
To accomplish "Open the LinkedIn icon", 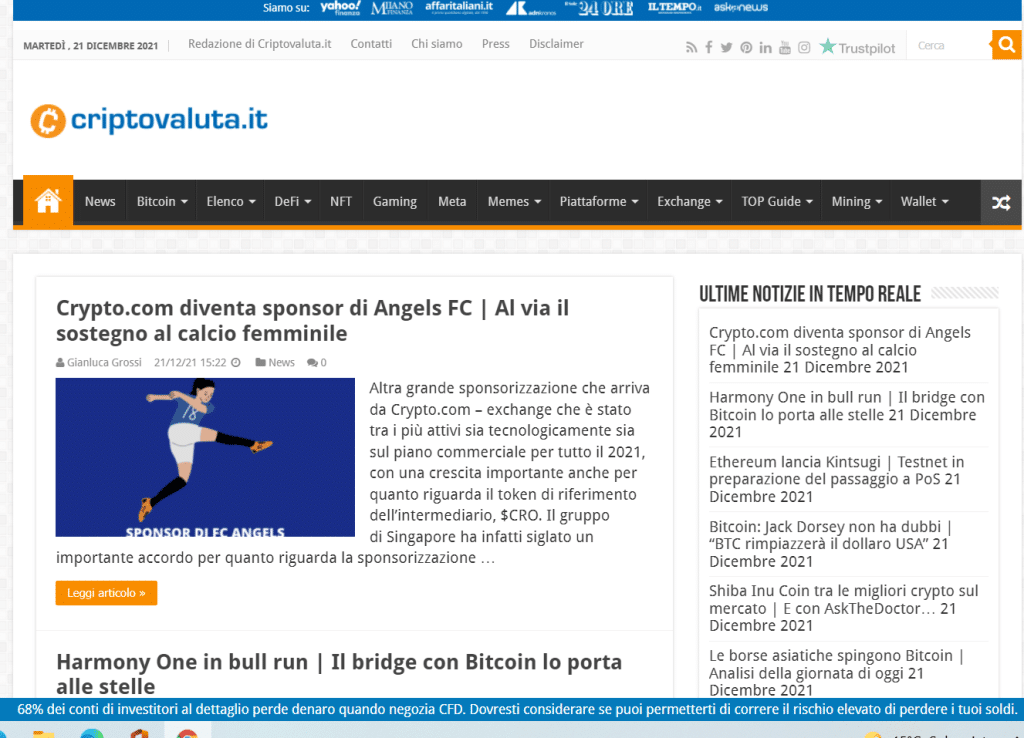I will coord(765,46).
